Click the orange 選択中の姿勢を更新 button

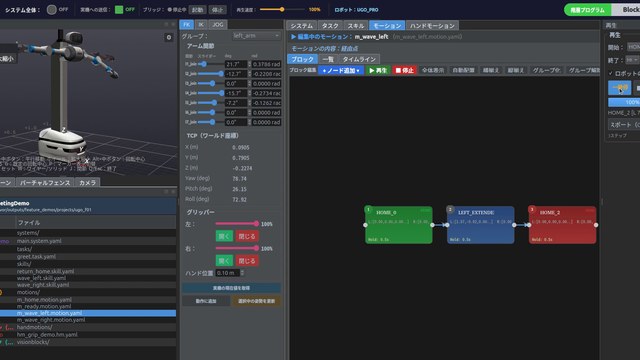[x=256, y=301]
